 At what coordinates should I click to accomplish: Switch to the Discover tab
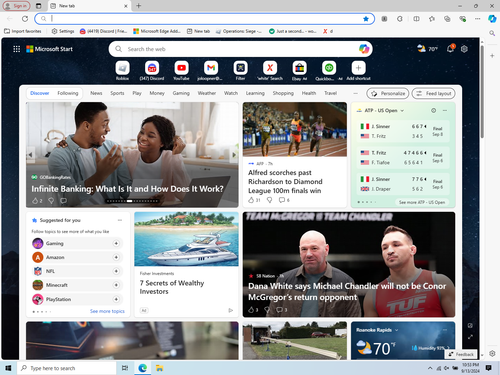tap(40, 93)
